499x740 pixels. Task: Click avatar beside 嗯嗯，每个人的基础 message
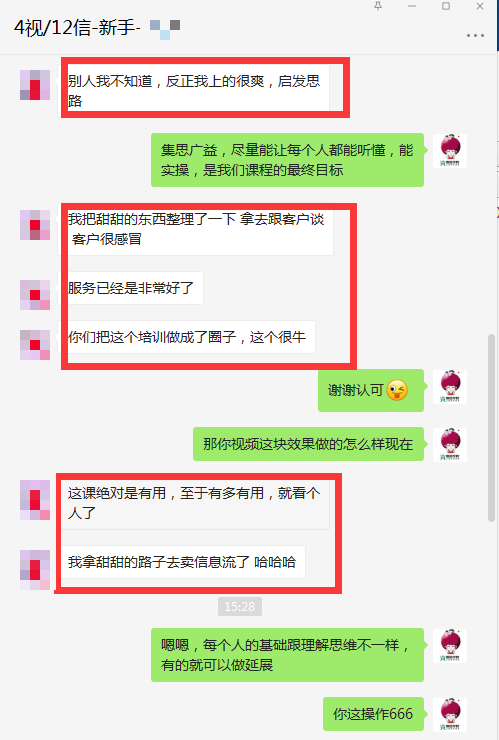click(x=450, y=646)
